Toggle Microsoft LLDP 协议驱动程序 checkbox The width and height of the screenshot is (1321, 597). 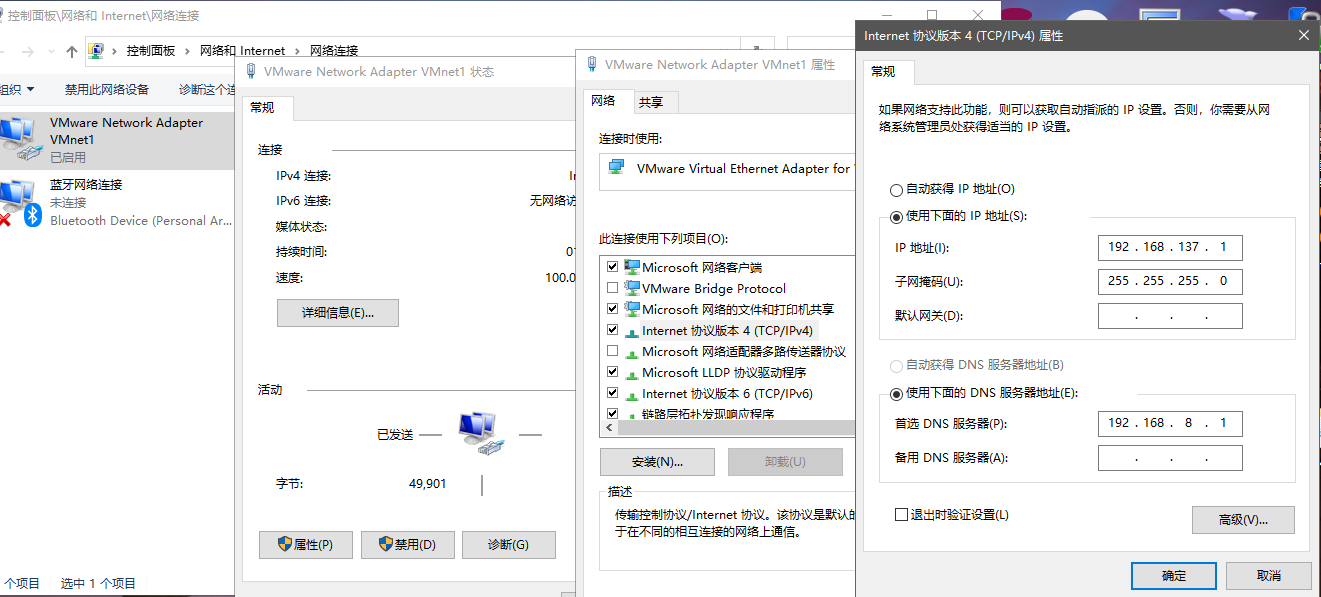click(x=613, y=372)
